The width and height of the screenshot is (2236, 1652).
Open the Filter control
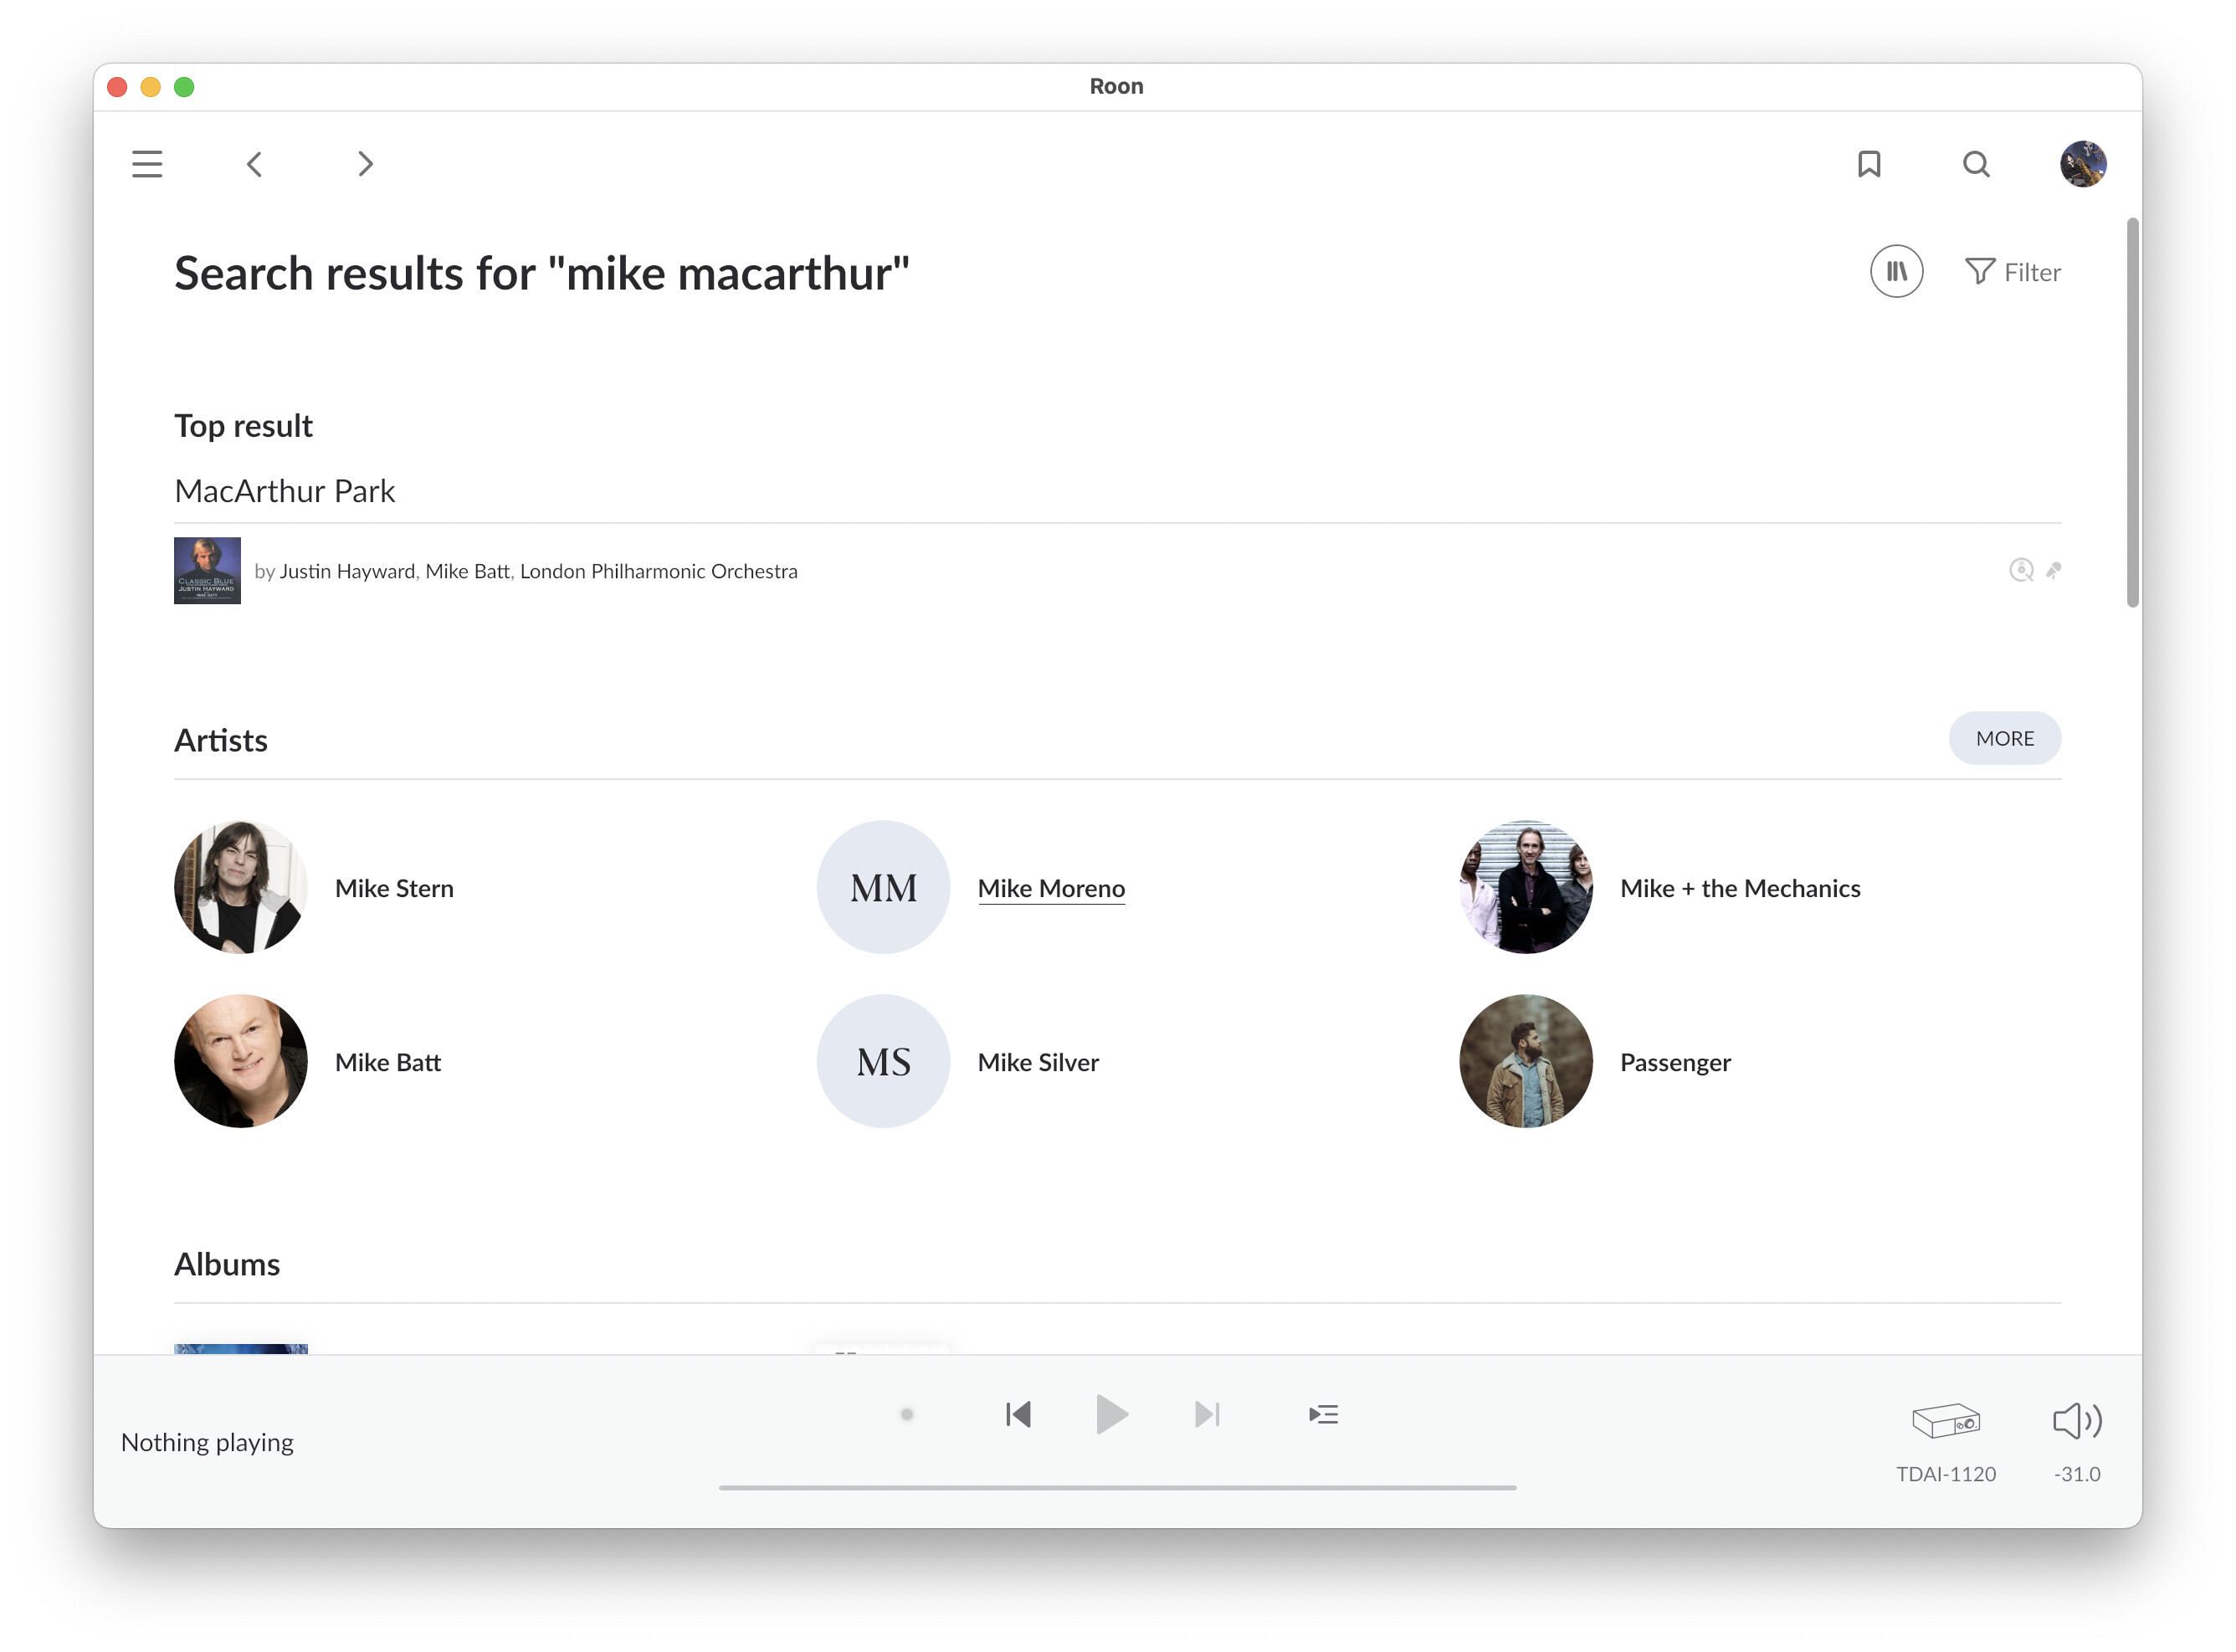click(2012, 272)
